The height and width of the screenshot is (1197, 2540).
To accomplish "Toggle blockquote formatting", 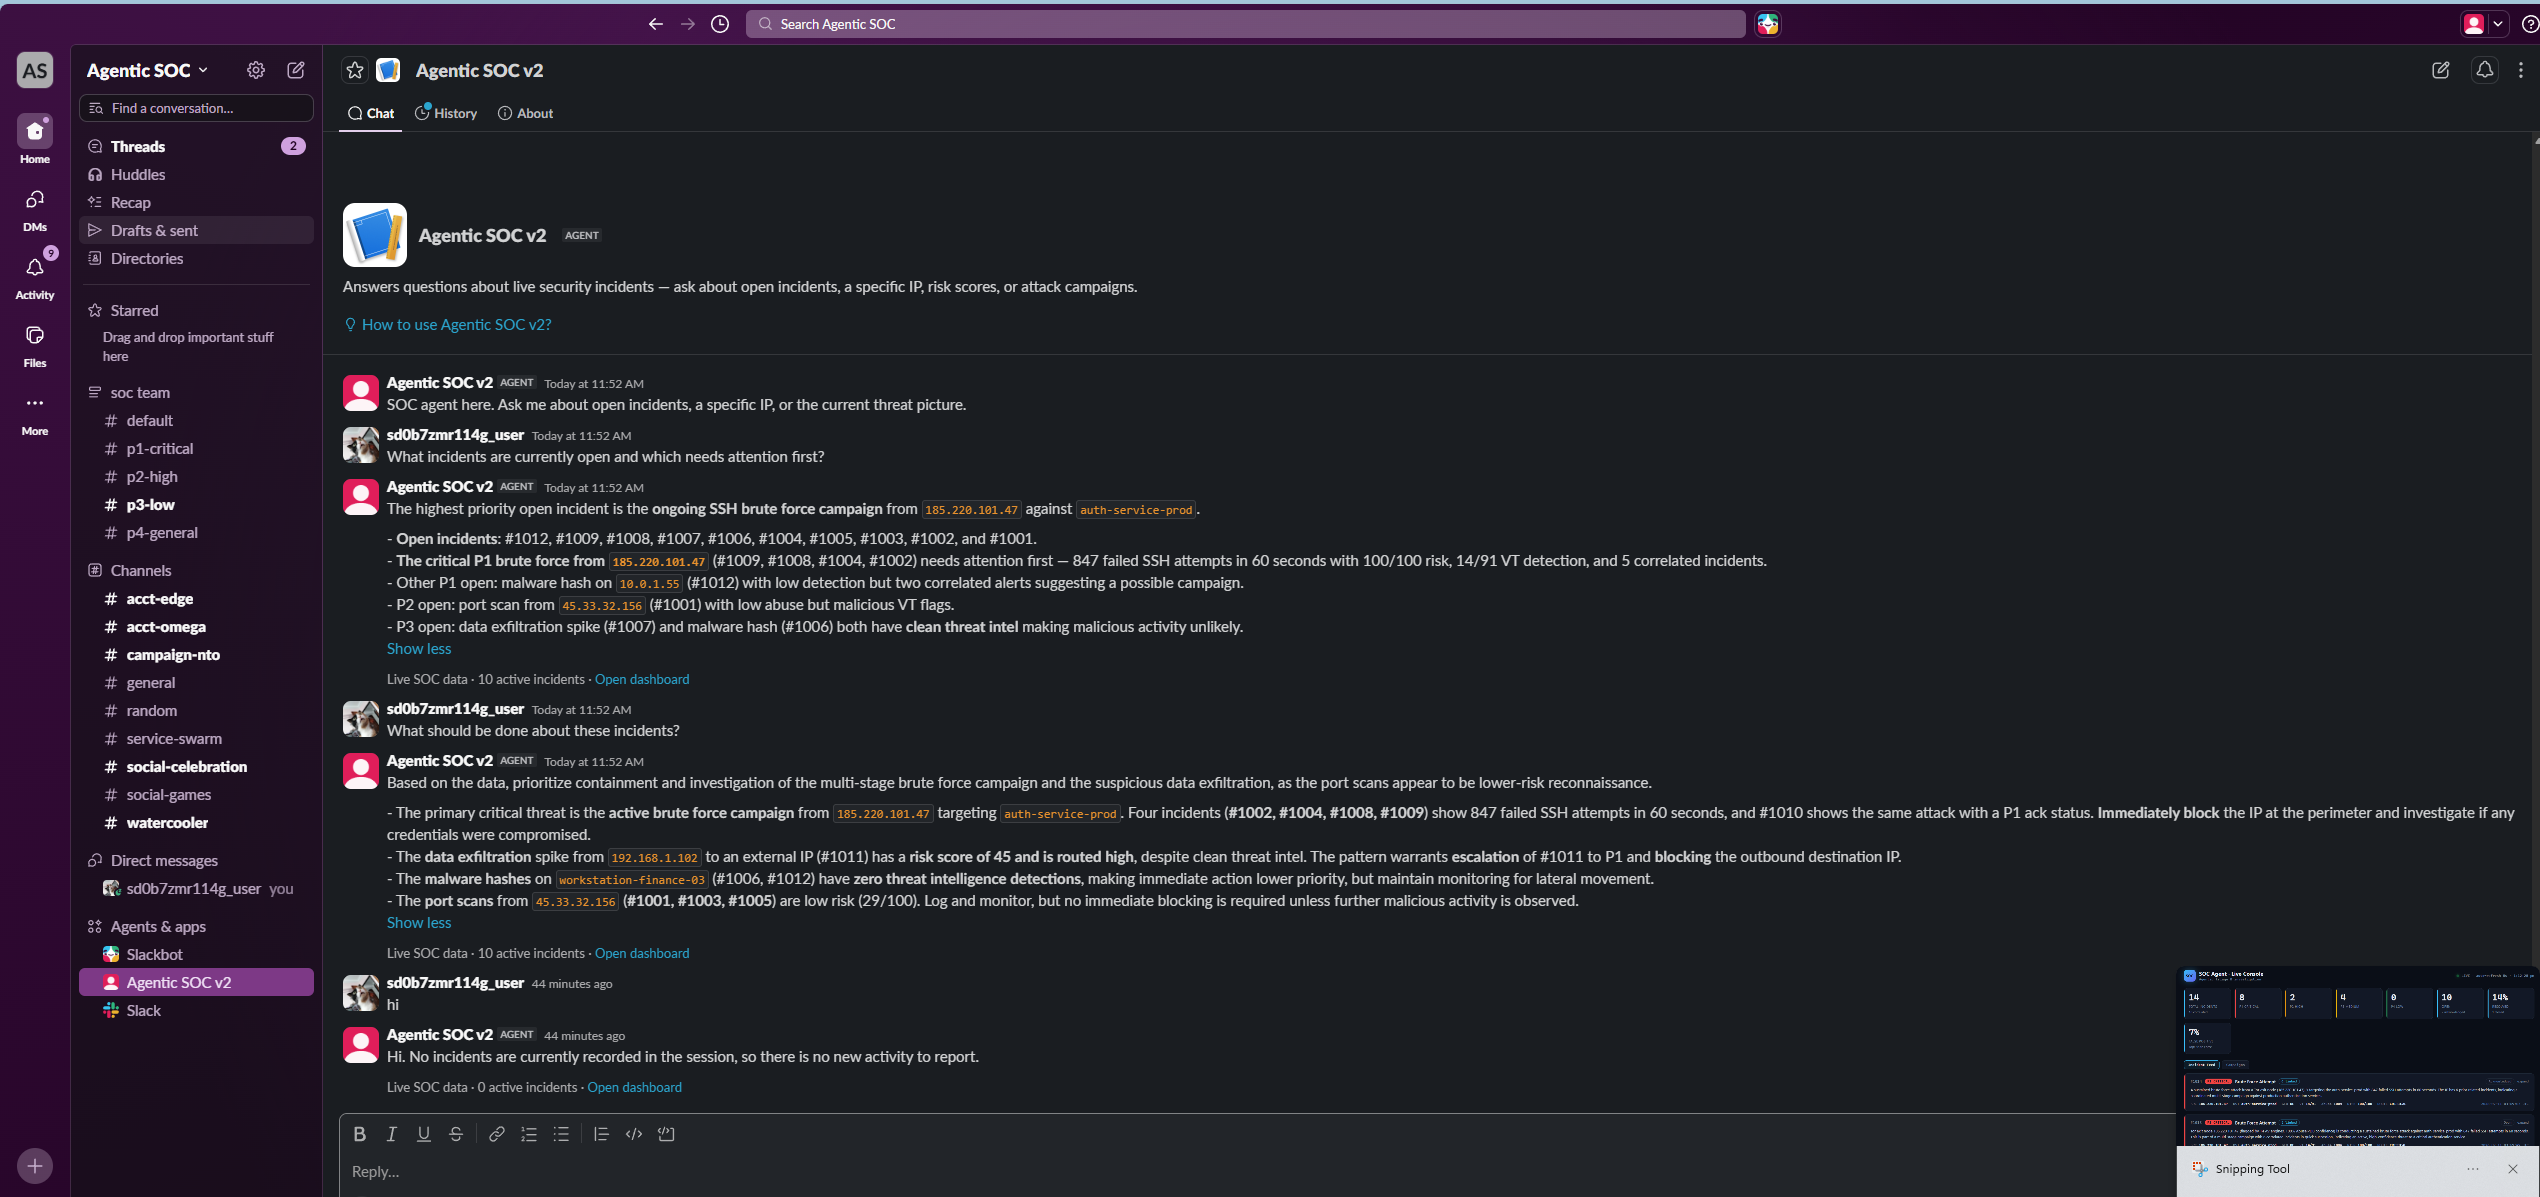I will [601, 1134].
